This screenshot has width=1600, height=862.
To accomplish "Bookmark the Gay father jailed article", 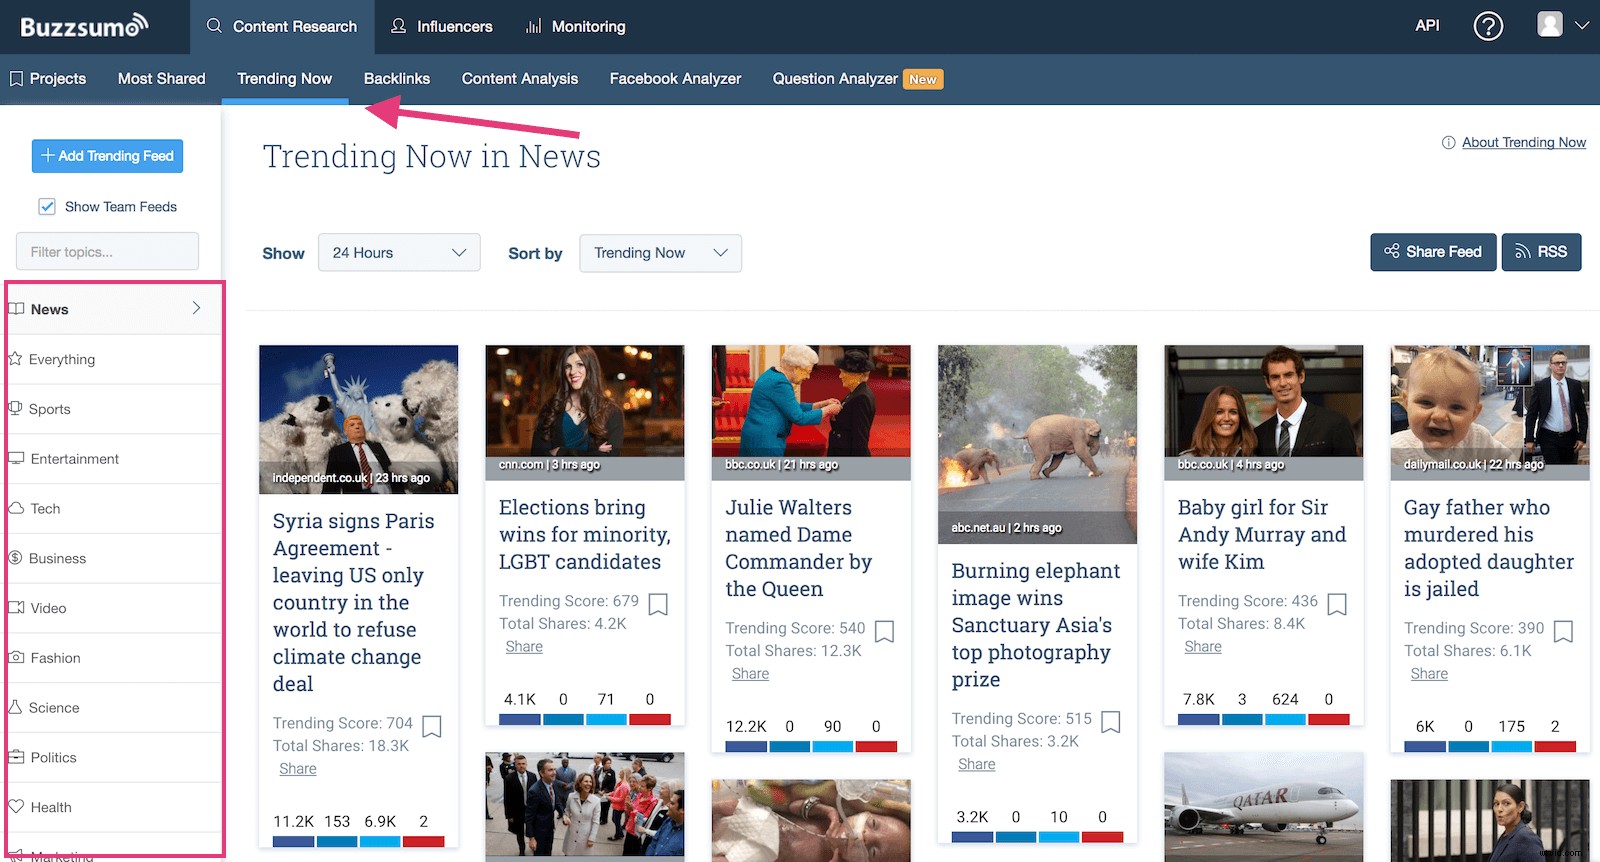I will (1563, 631).
